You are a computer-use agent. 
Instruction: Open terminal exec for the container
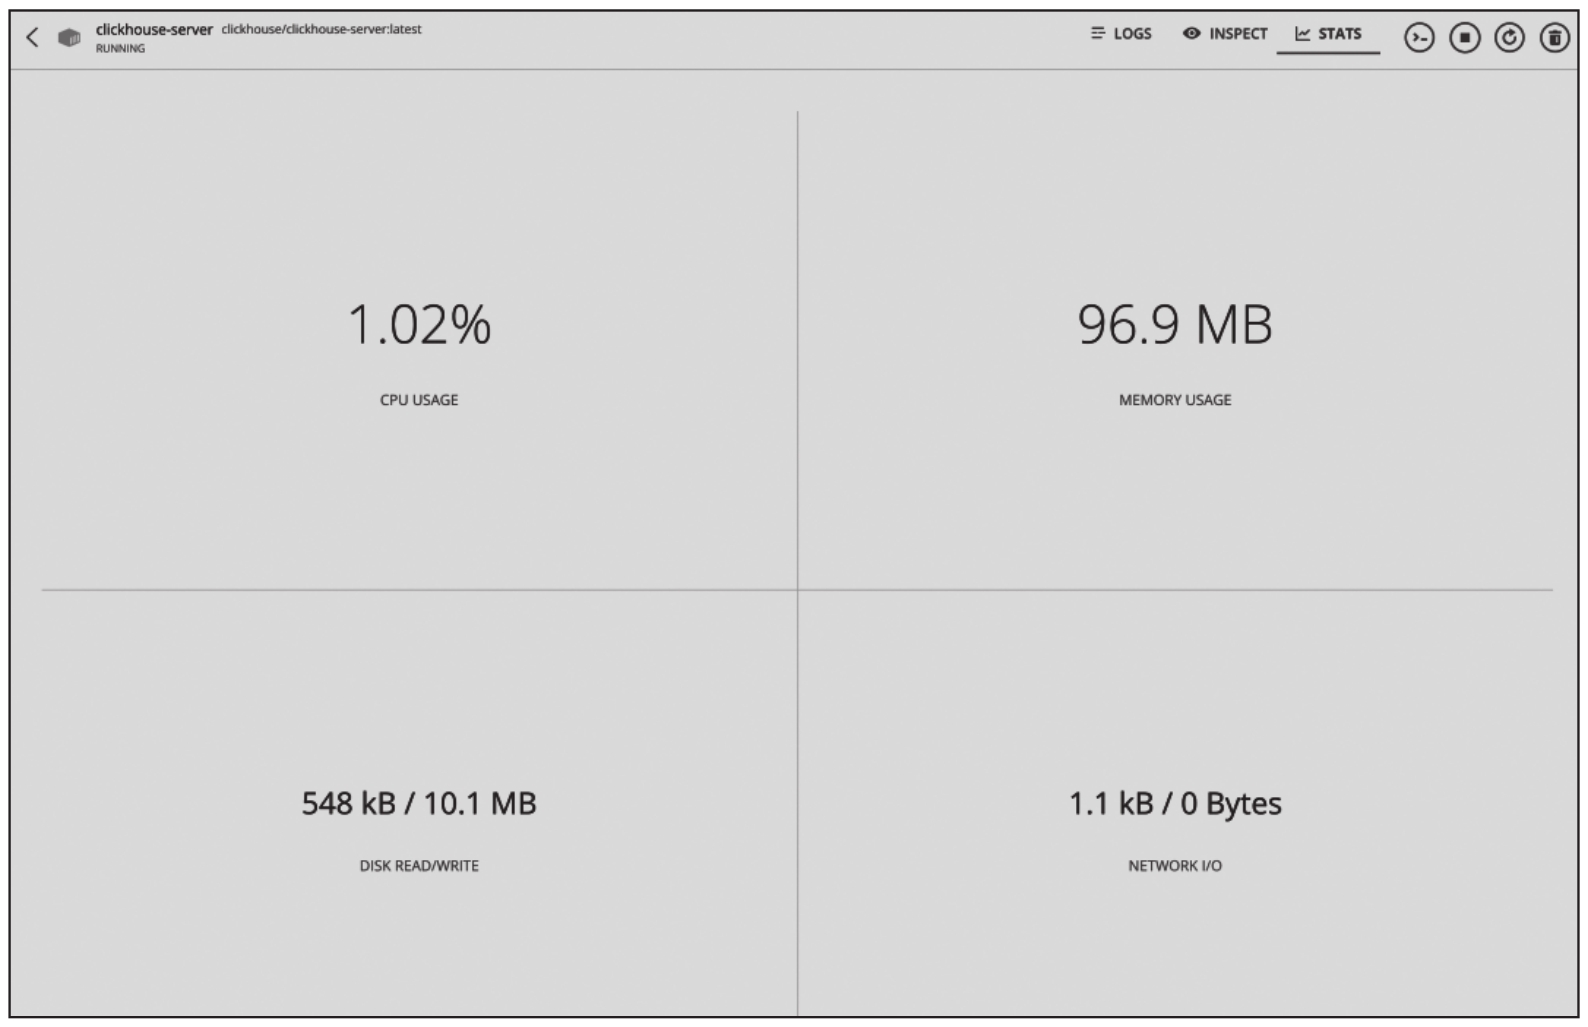pos(1419,38)
